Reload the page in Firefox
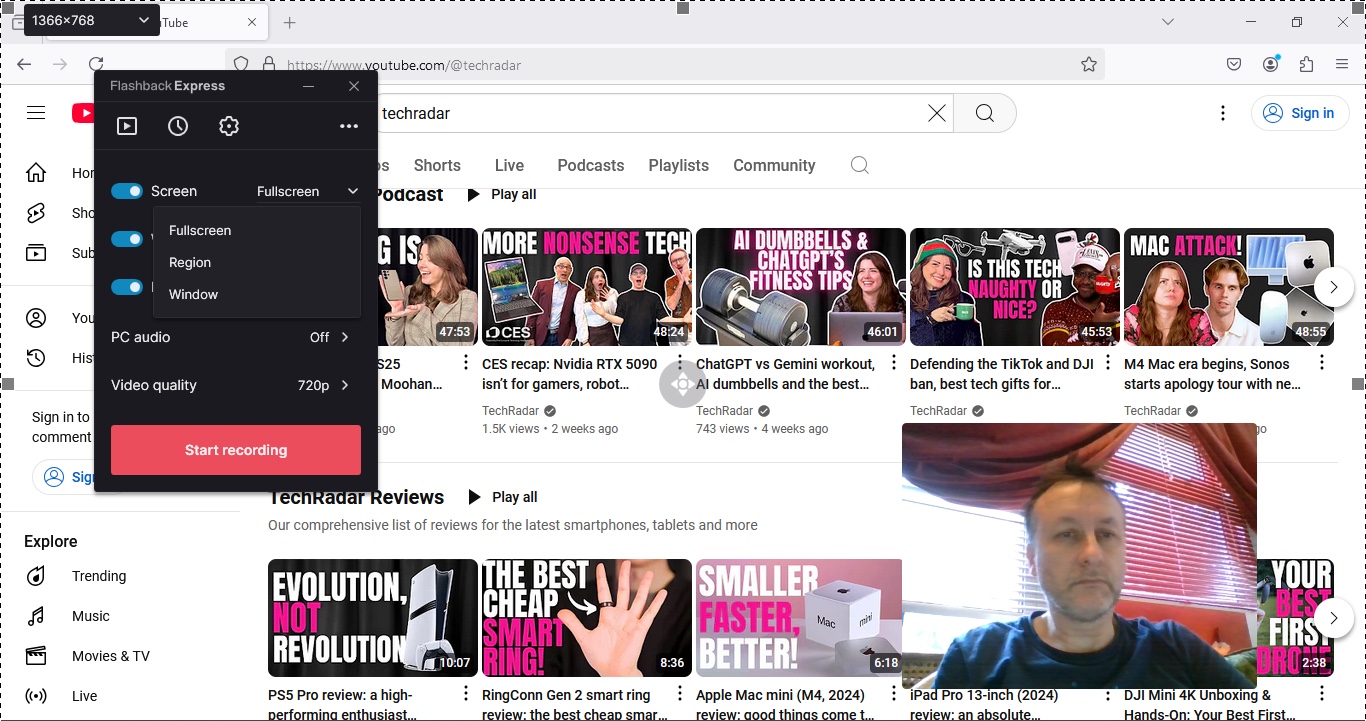This screenshot has height=721, width=1366. click(x=96, y=64)
